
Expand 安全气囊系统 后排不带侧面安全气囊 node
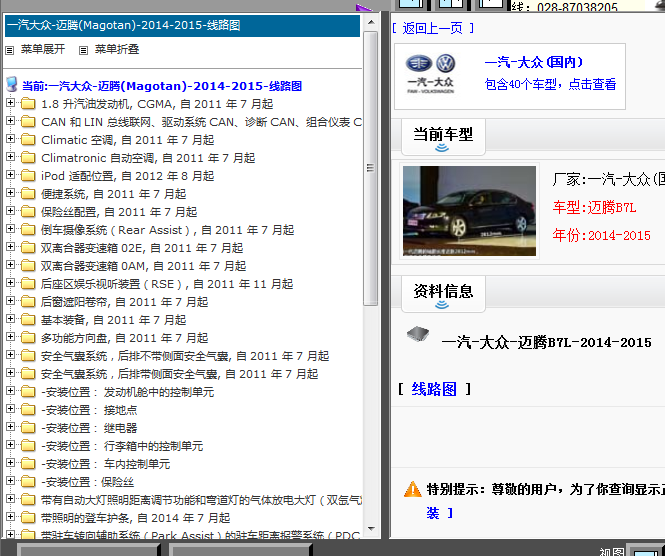11,355
